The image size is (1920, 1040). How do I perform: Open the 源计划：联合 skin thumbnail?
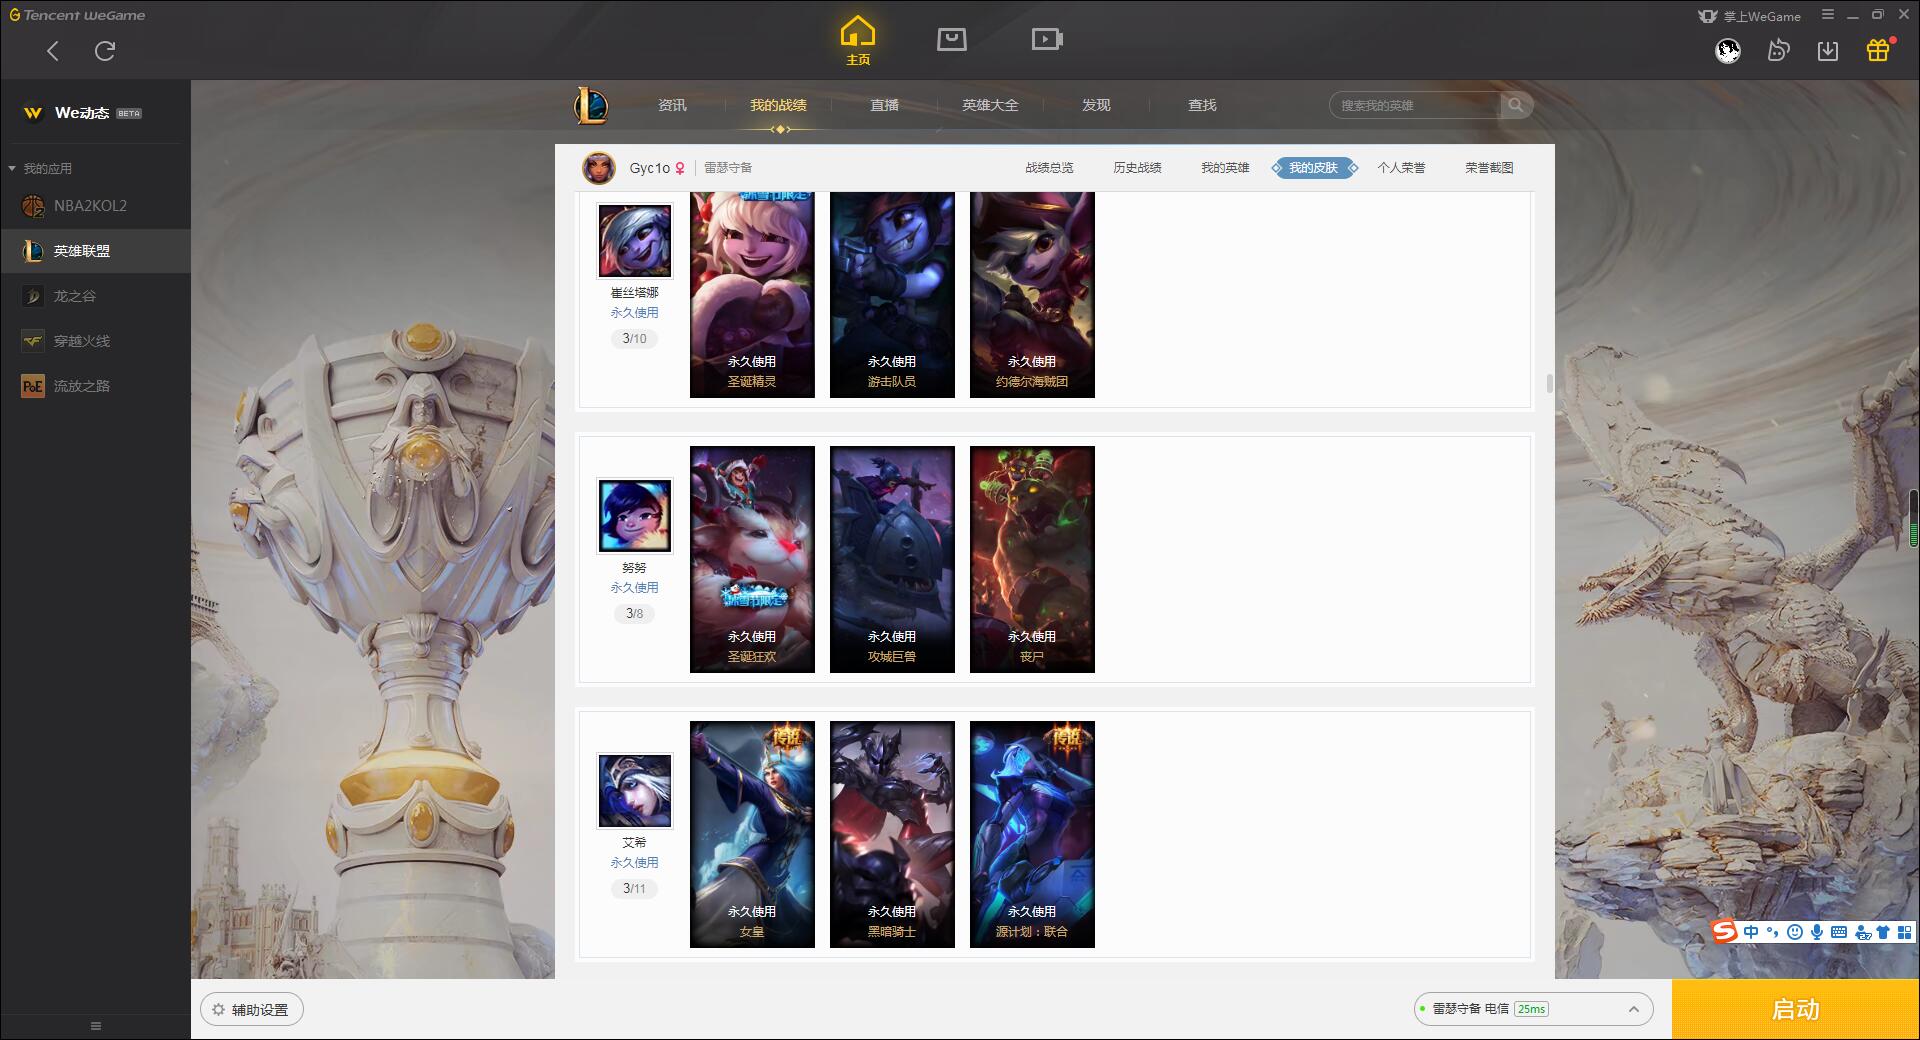click(1032, 834)
